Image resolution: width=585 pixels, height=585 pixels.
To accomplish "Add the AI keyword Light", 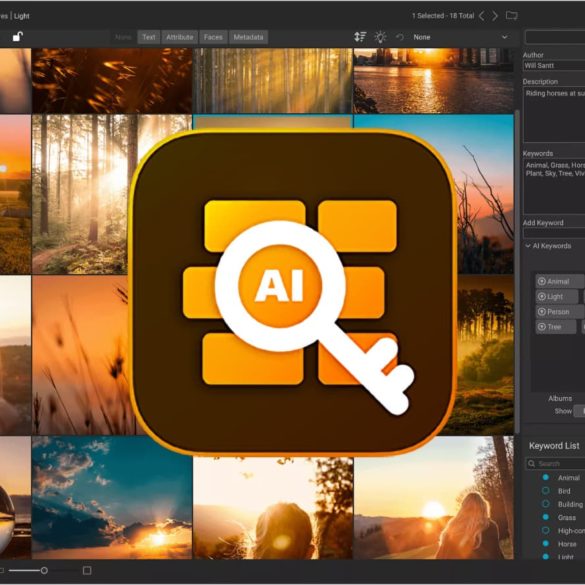I will click(x=557, y=297).
